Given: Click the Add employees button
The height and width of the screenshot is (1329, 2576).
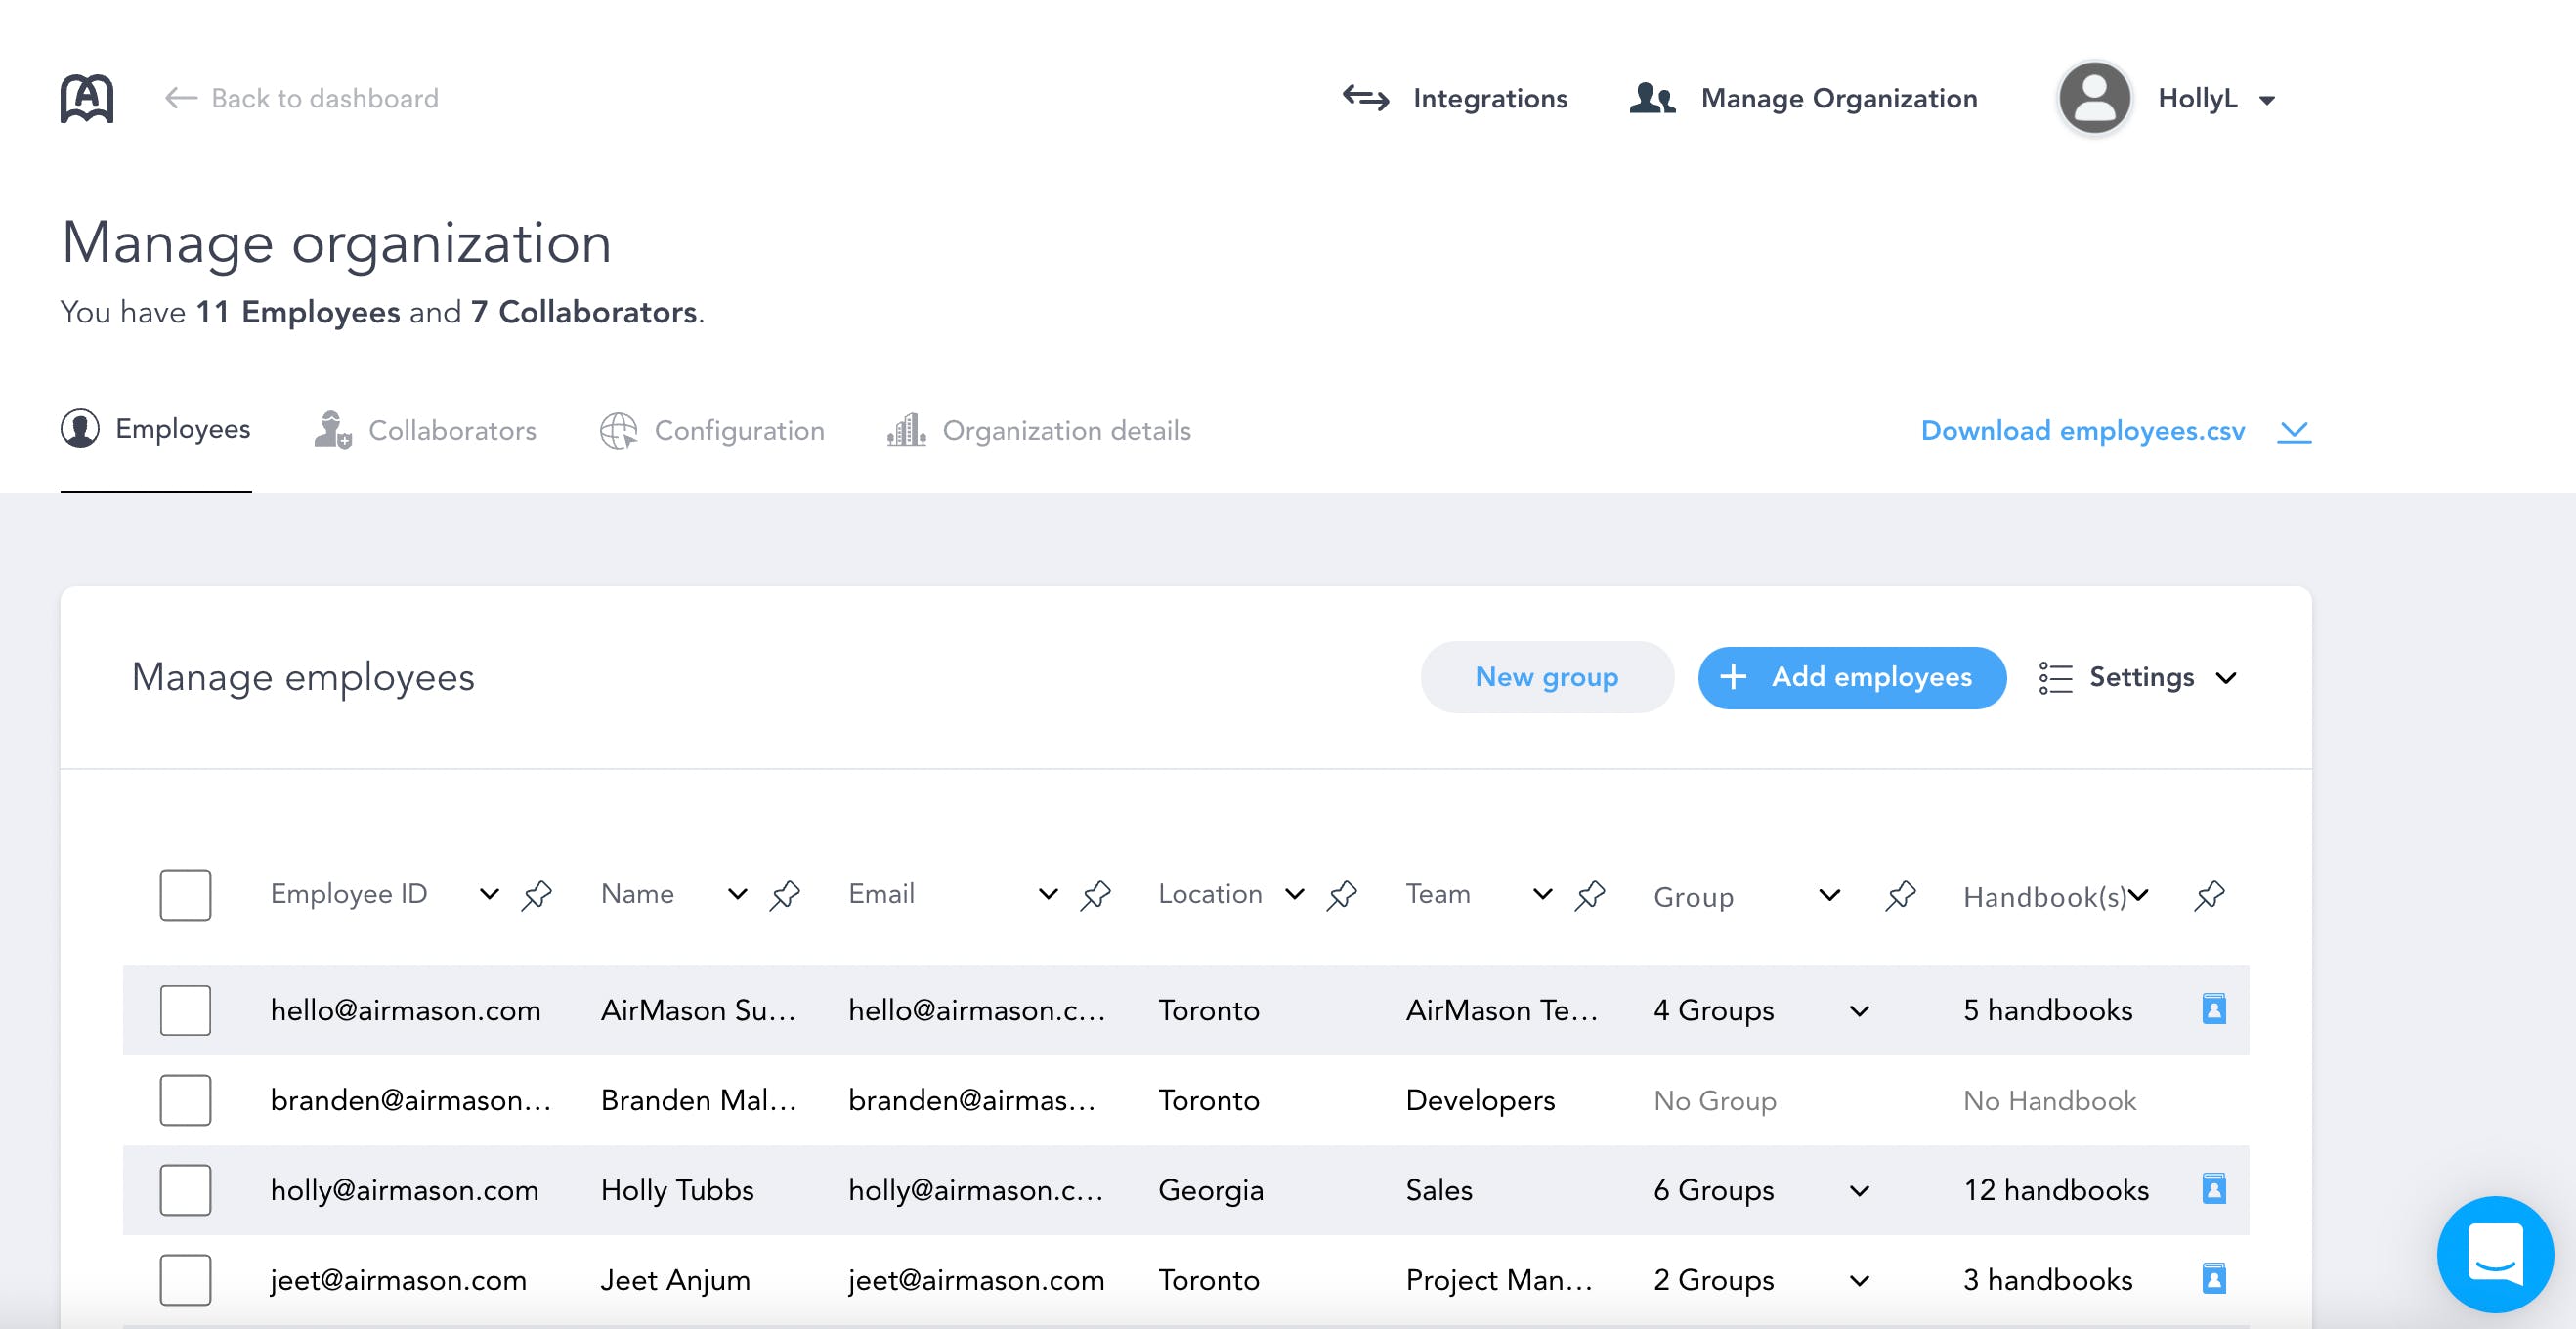Looking at the screenshot, I should pyautogui.click(x=1852, y=677).
